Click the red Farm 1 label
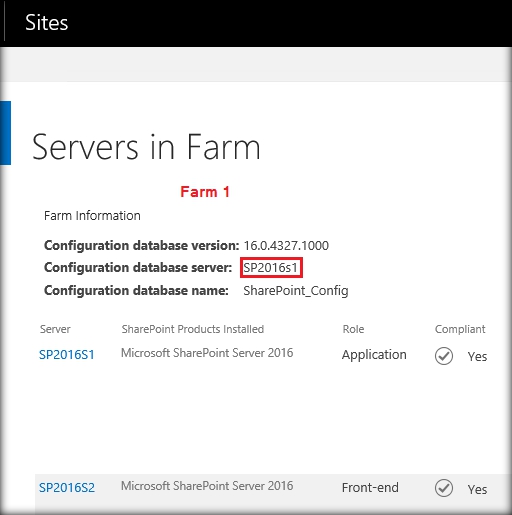Screen dimensions: 512x515 (205, 192)
